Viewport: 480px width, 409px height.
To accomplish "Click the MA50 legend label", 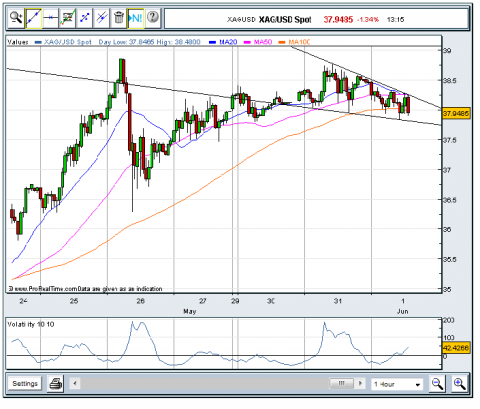I will click(x=263, y=42).
